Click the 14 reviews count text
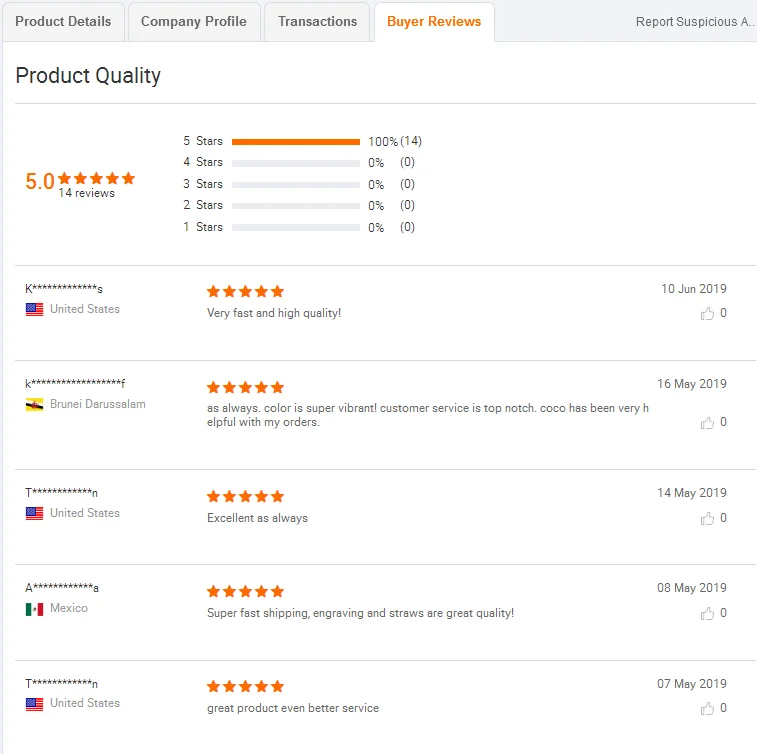Screen dimensions: 757x754 (x=86, y=194)
